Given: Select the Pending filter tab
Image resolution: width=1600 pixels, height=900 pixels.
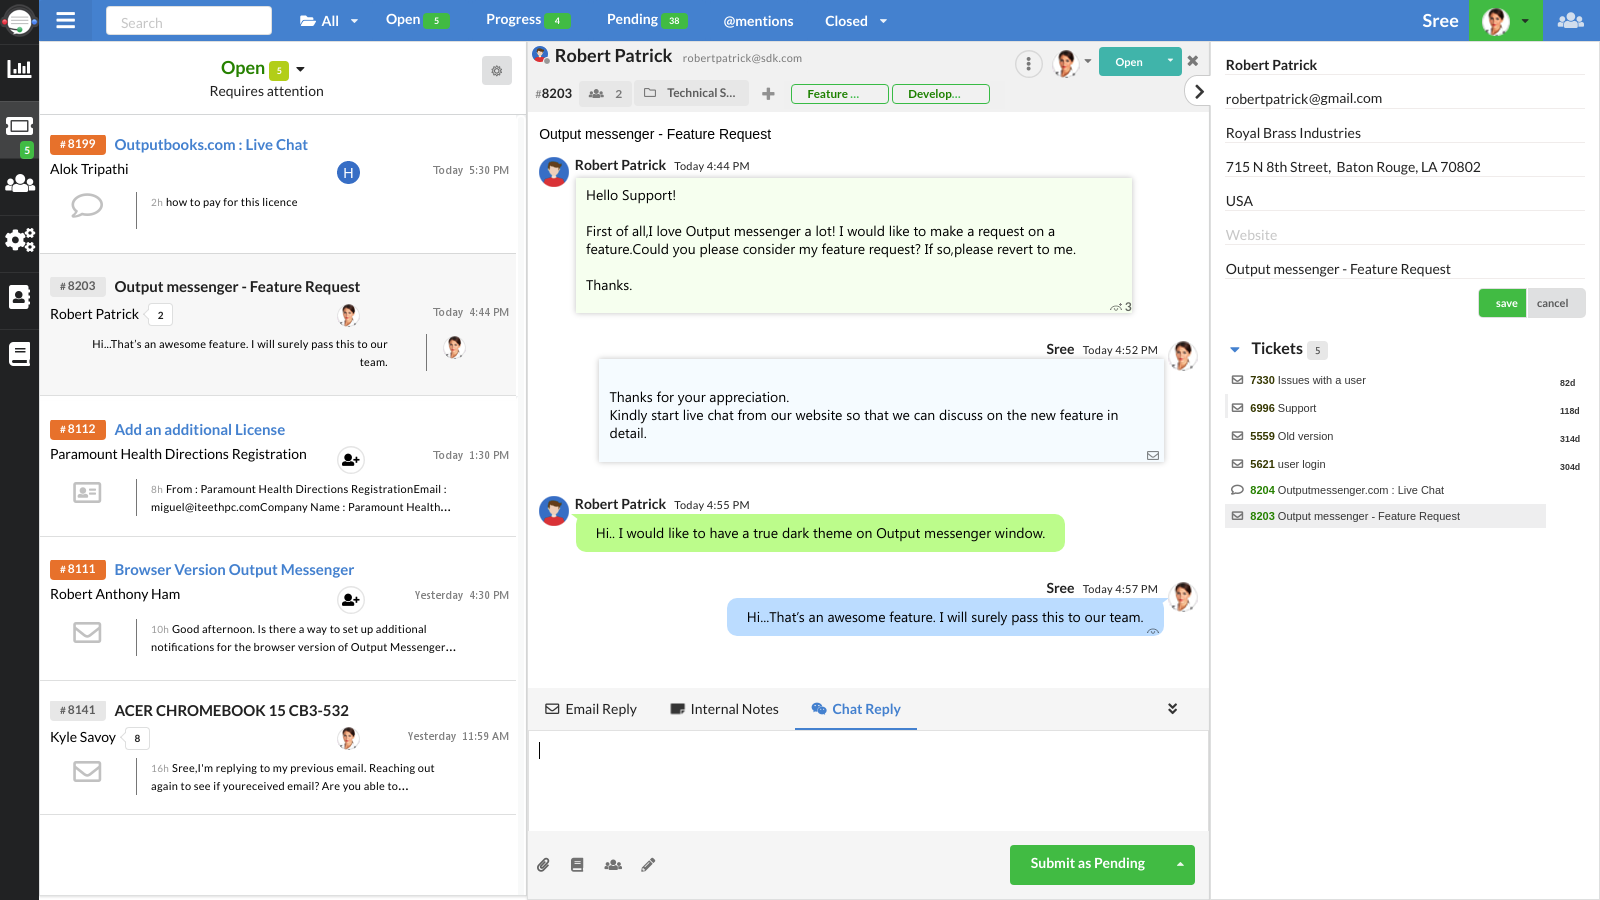Looking at the screenshot, I should click(646, 20).
